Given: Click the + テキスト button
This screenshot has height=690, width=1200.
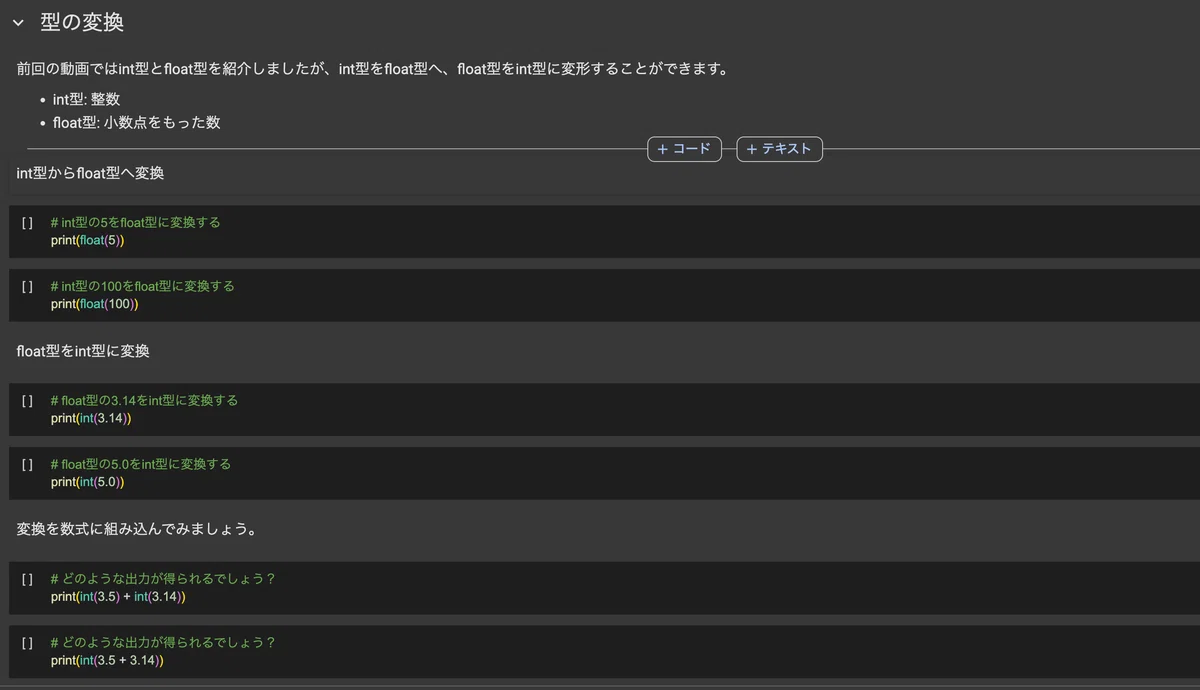Looking at the screenshot, I should point(780,149).
